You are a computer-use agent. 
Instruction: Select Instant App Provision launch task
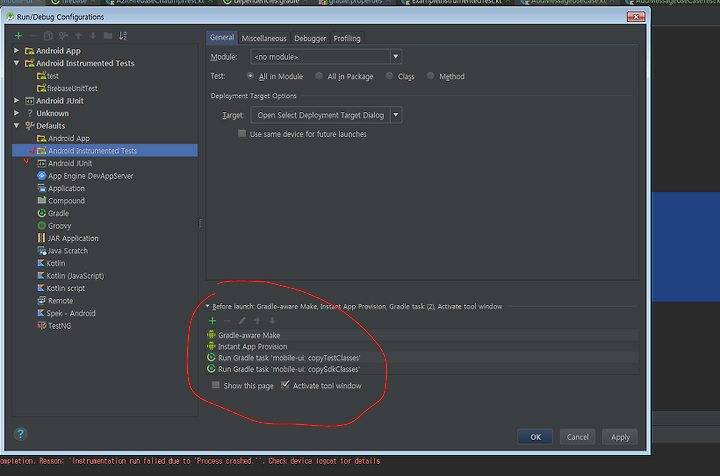(x=422, y=347)
